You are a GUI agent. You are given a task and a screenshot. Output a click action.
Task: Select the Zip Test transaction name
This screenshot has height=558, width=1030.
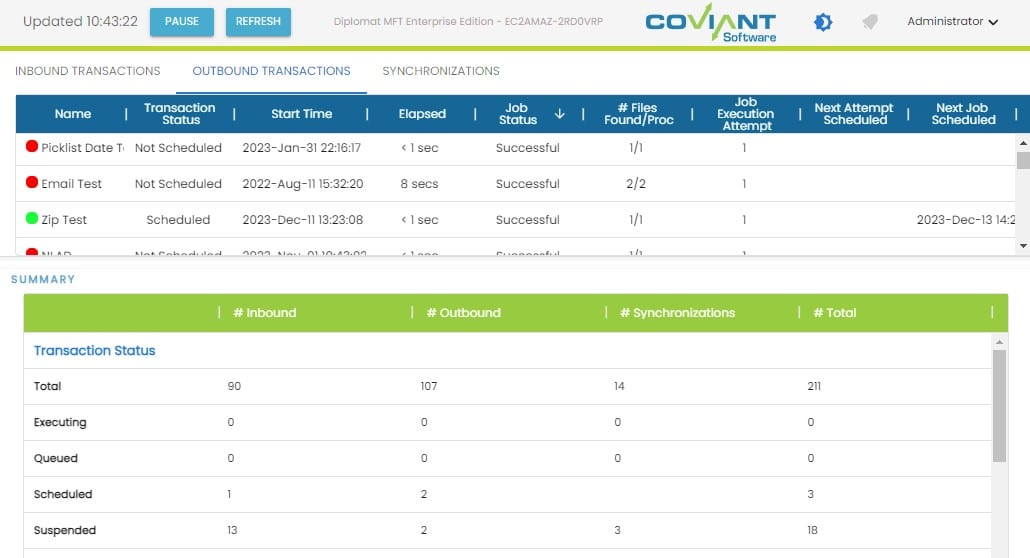[x=64, y=220]
